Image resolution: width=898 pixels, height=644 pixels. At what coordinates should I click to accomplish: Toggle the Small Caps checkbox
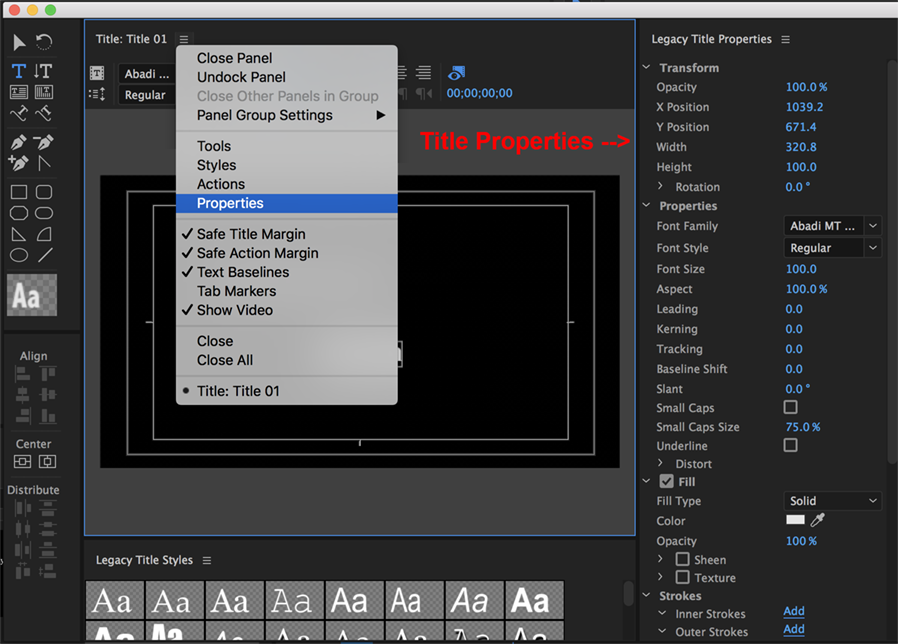click(x=790, y=407)
